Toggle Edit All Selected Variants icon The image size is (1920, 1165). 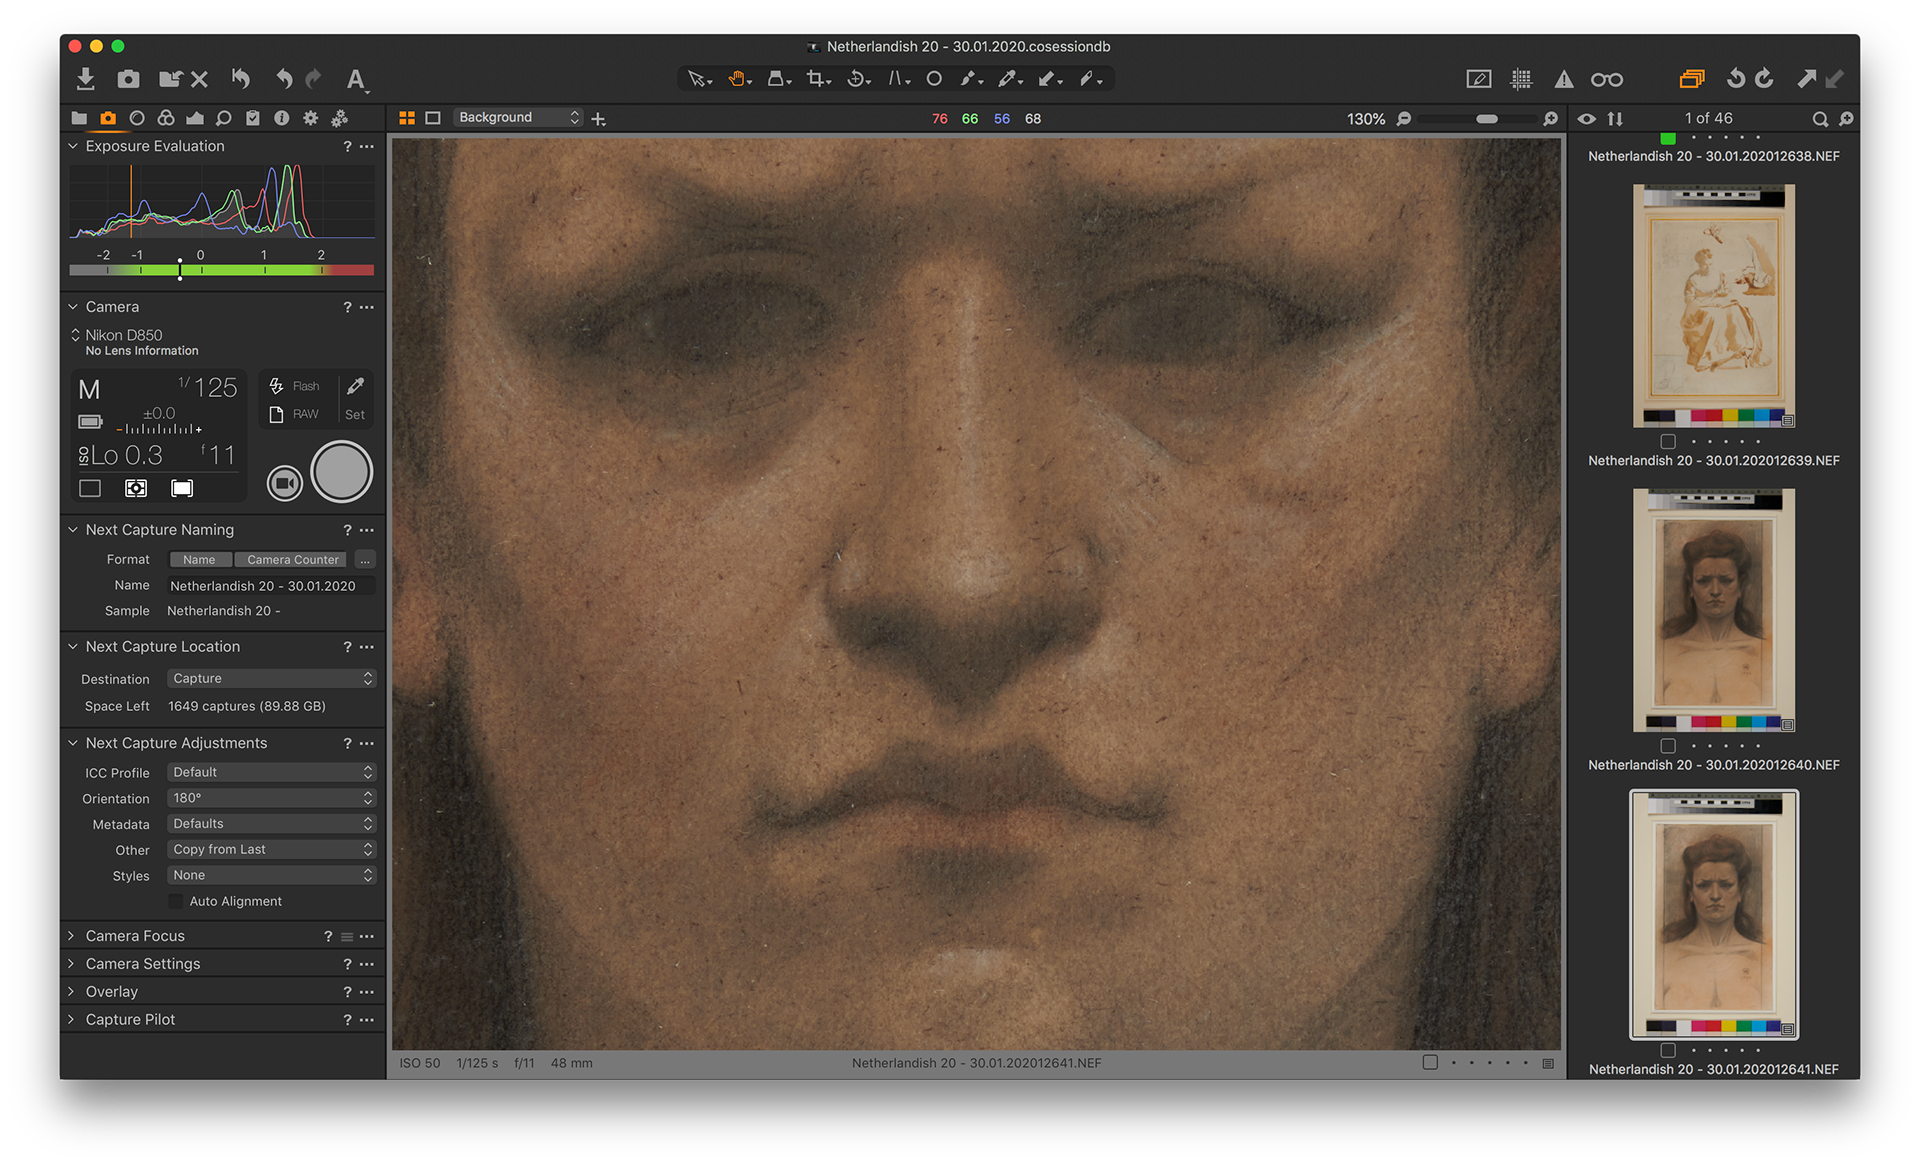1692,79
